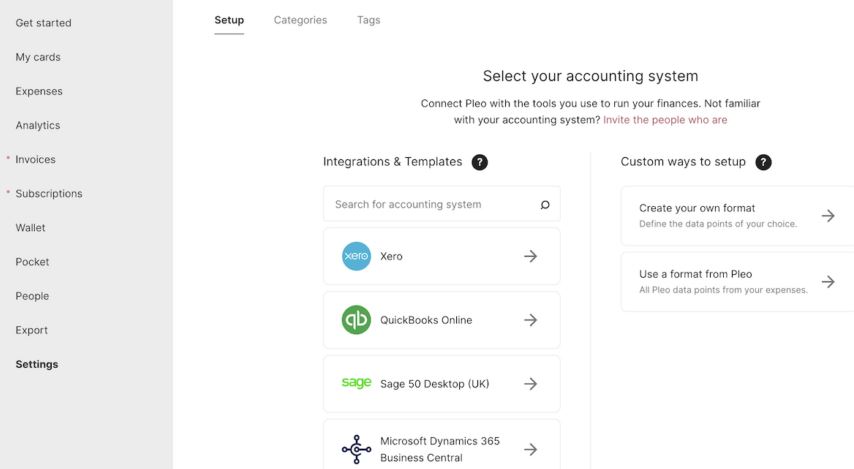Go to Pocket in the sidebar
The image size is (854, 469).
(x=32, y=262)
